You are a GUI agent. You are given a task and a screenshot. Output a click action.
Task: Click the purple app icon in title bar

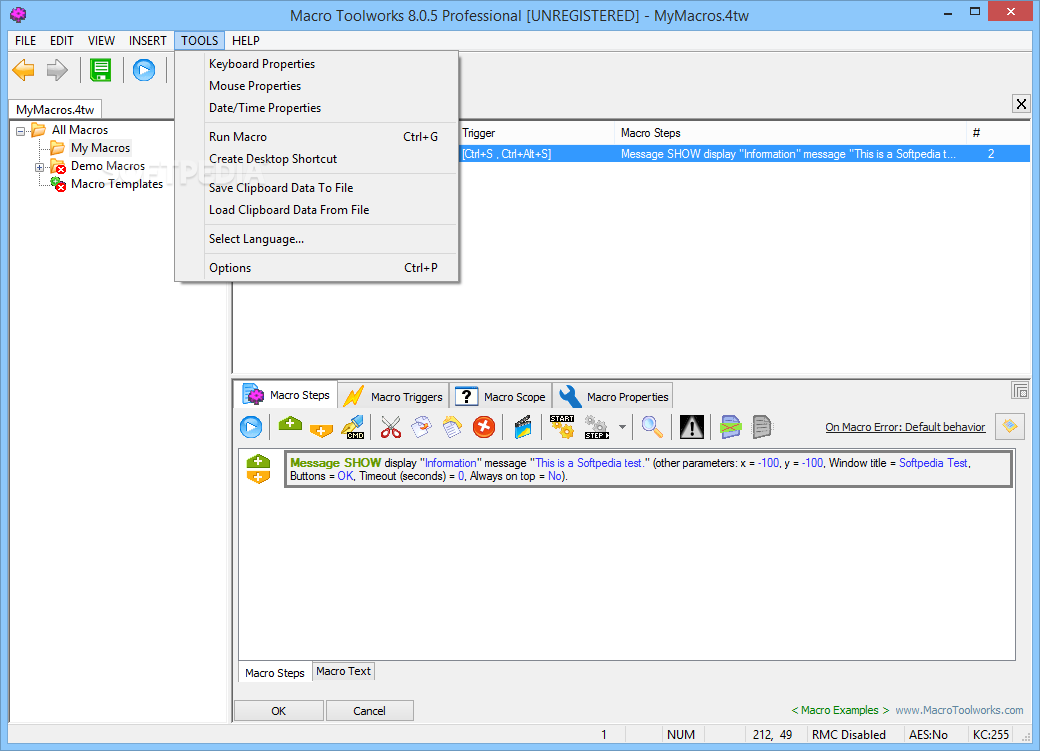coord(19,14)
